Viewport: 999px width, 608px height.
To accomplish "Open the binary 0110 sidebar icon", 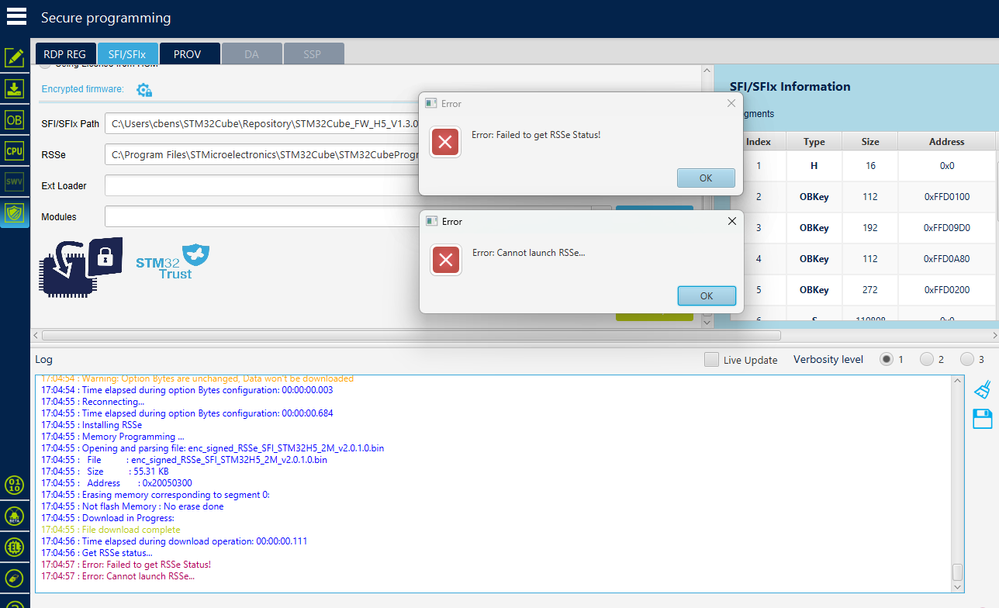I will (14, 485).
